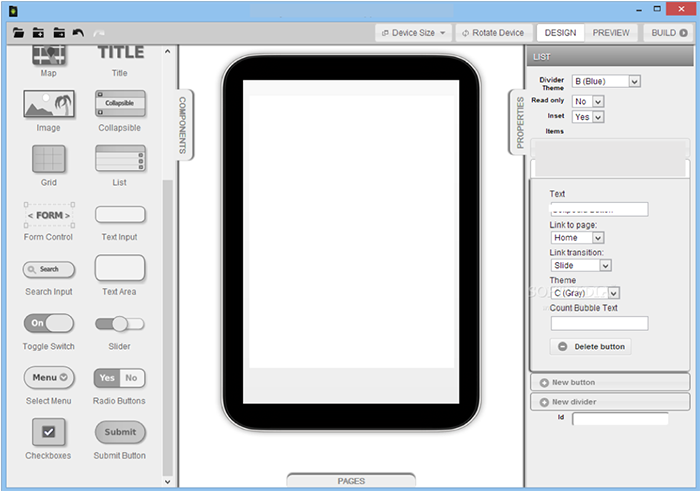Choose the Checkboxes component
Screen dimensions: 700x491
pyautogui.click(x=48, y=432)
